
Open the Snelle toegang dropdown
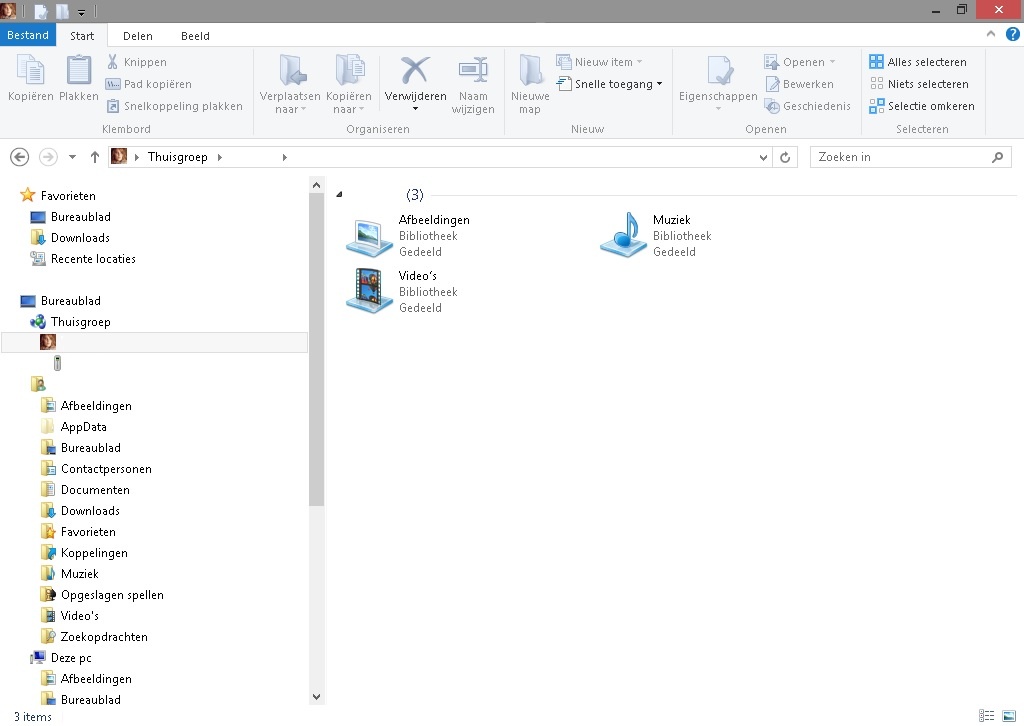click(609, 84)
